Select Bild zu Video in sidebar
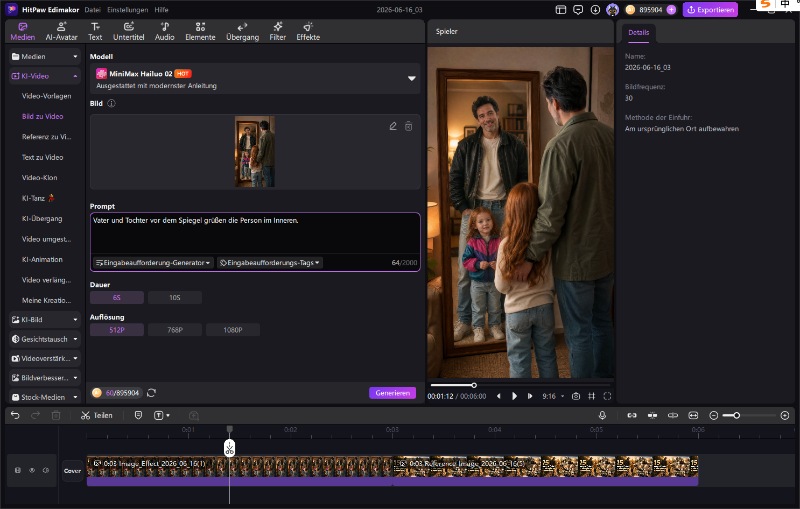Viewport: 800px width, 509px height. coord(42,116)
